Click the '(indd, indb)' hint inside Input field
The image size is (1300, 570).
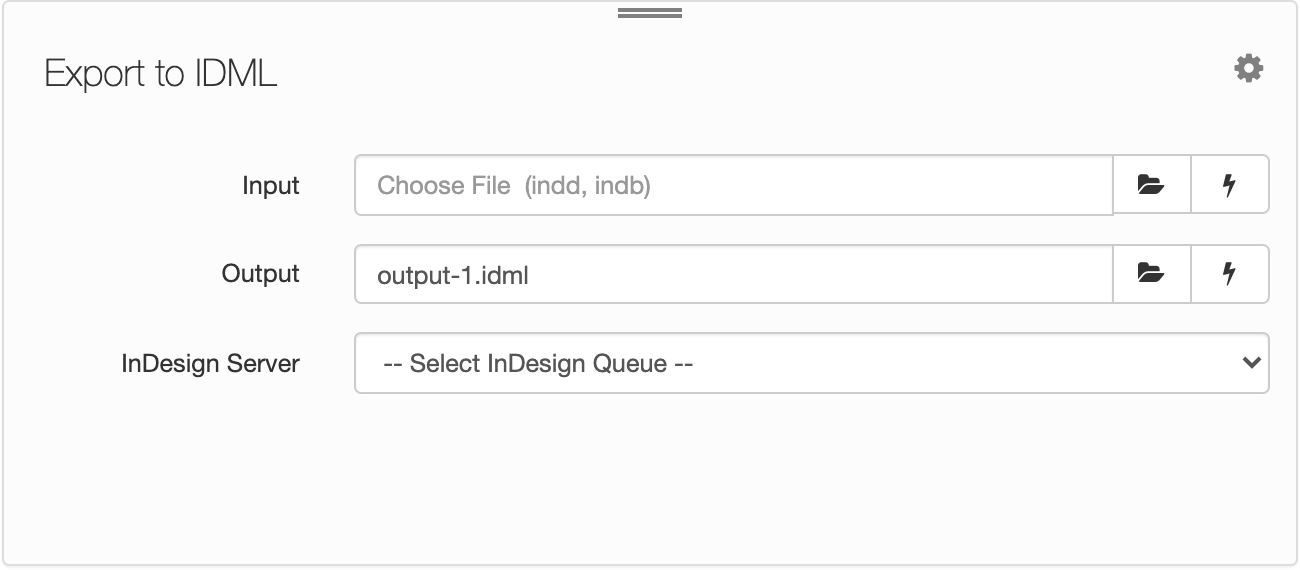coord(589,186)
